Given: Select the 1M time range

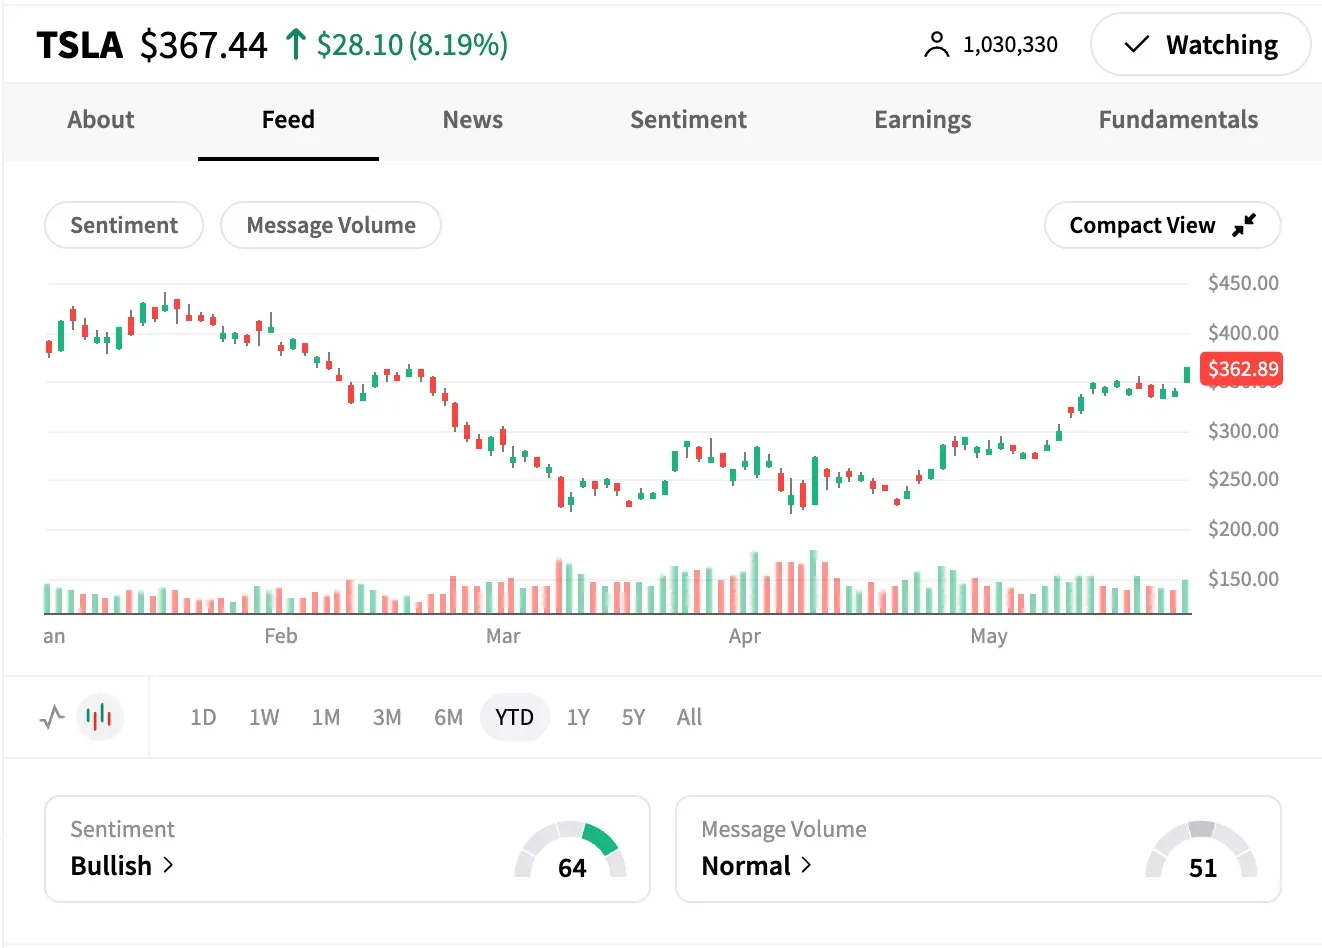Looking at the screenshot, I should [x=326, y=717].
